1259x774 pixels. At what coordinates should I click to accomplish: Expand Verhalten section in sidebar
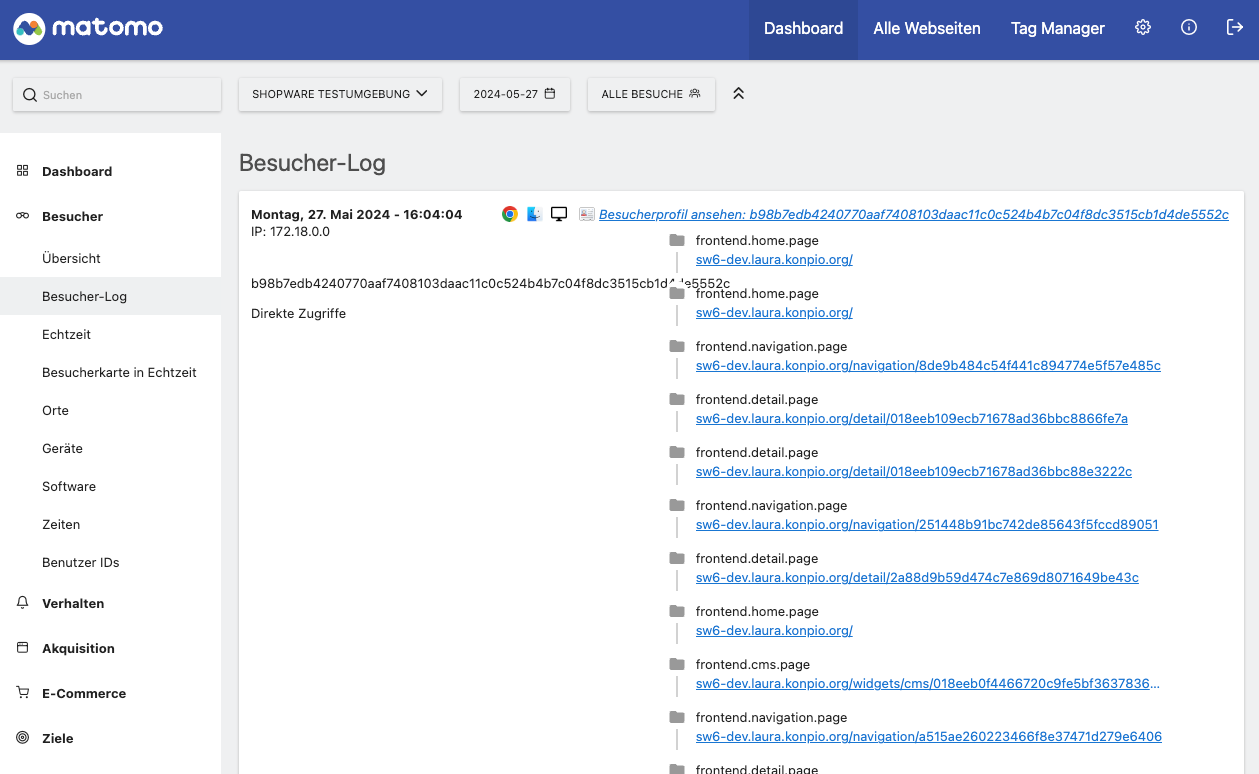tap(73, 603)
